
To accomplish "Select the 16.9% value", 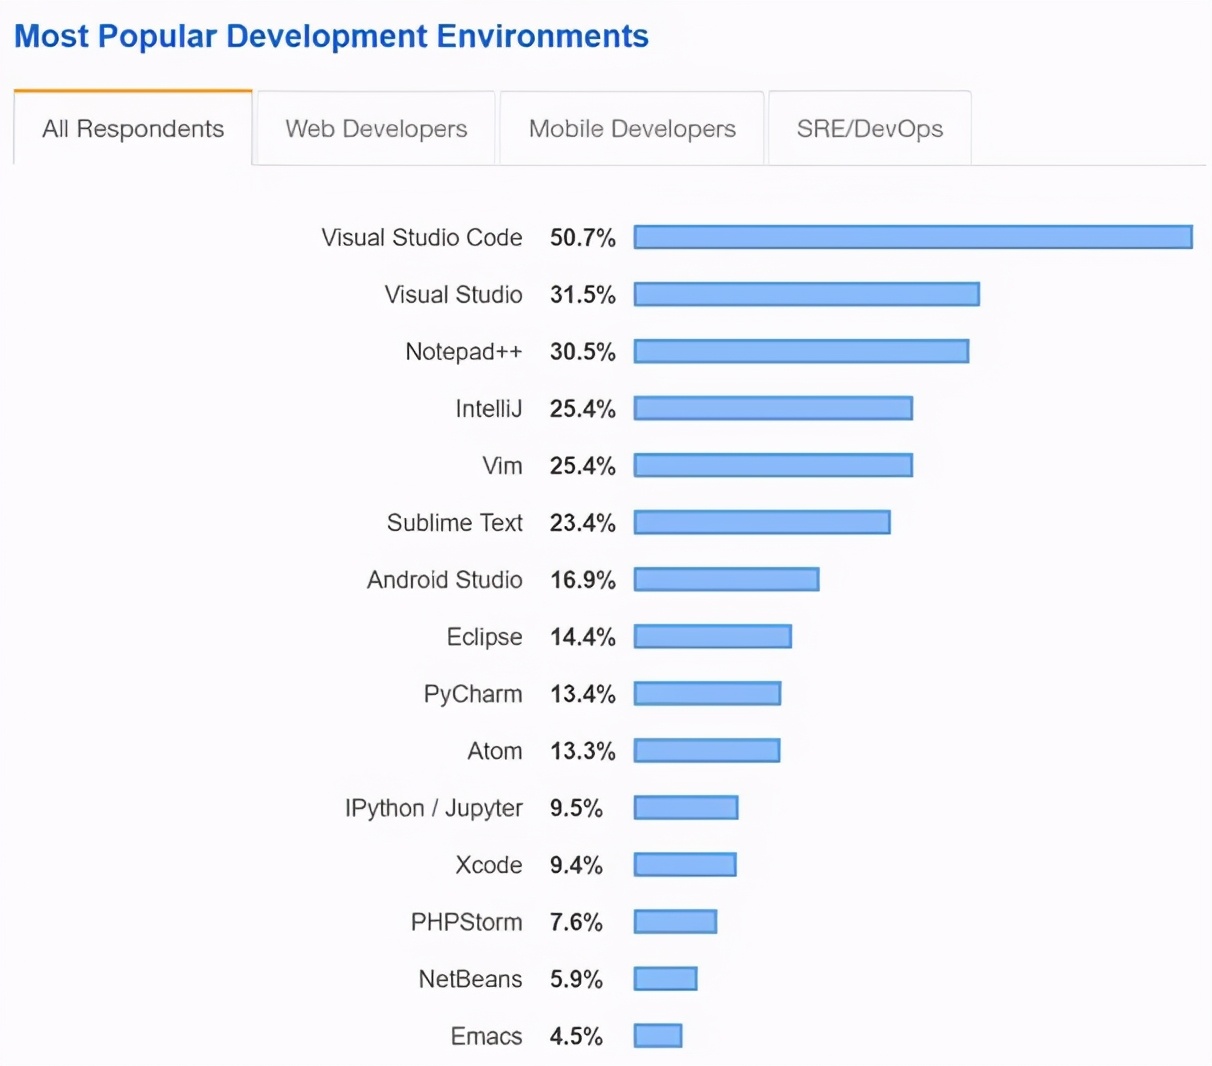I will pyautogui.click(x=583, y=579).
